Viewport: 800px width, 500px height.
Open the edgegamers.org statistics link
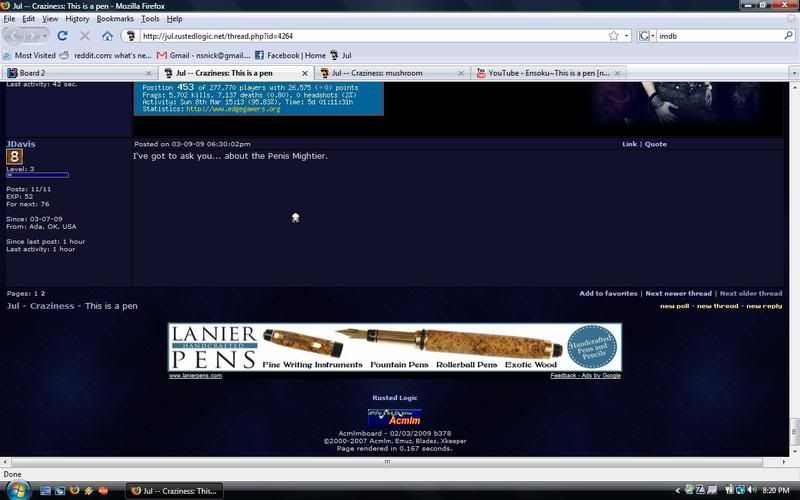[x=233, y=109]
